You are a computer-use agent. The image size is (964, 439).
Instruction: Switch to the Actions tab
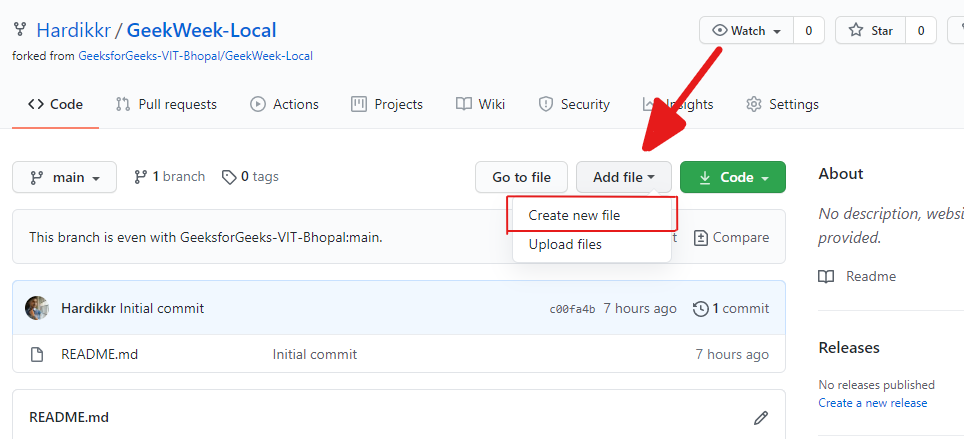pos(284,105)
